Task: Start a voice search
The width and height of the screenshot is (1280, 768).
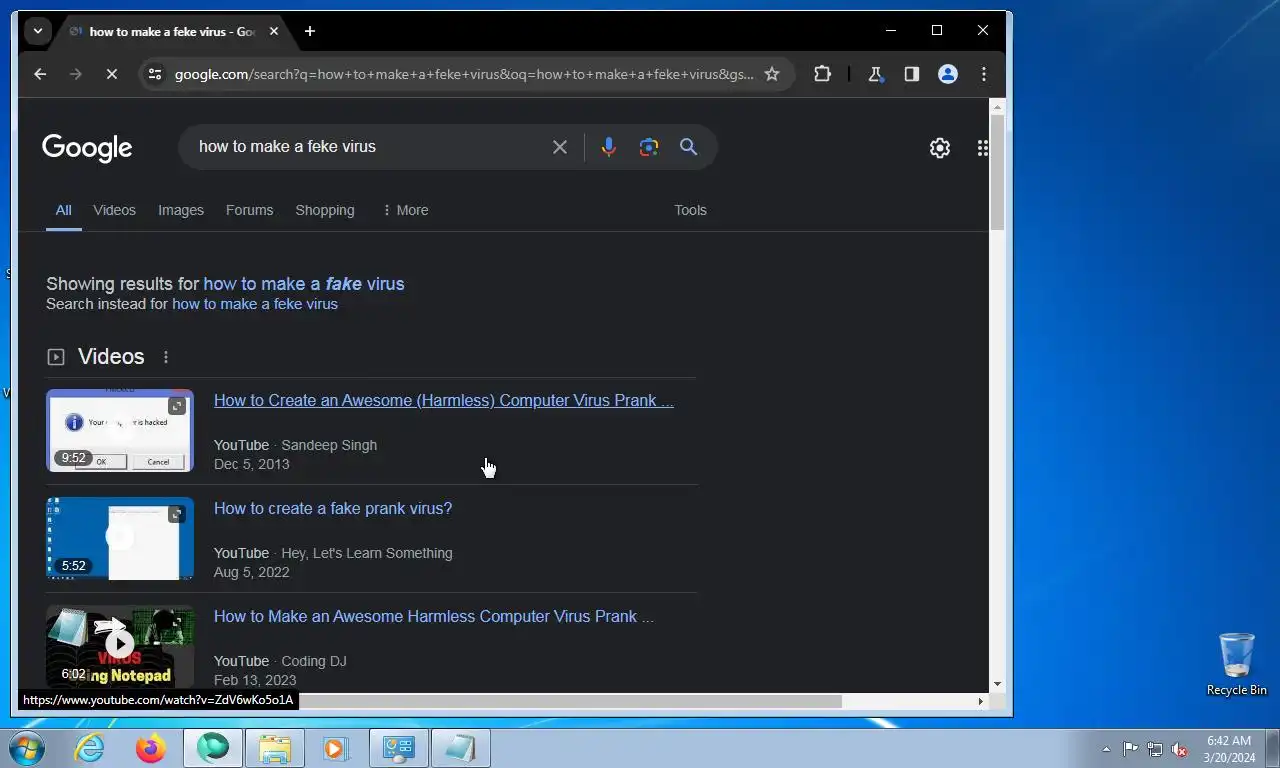Action: click(609, 147)
